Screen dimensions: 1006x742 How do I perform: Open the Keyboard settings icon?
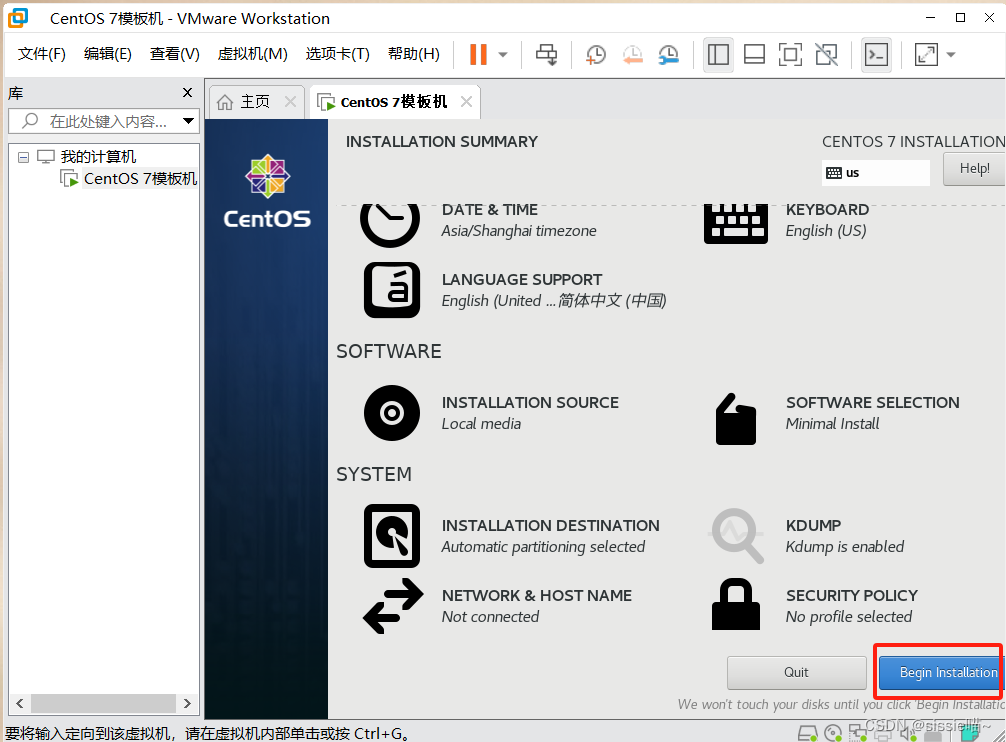click(x=736, y=224)
